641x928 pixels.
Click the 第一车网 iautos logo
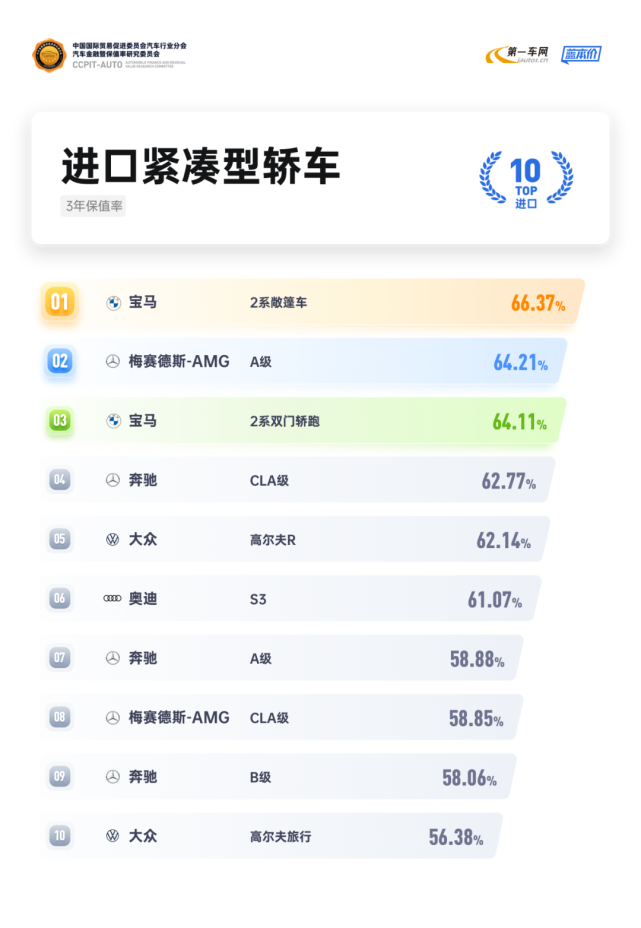pyautogui.click(x=517, y=54)
